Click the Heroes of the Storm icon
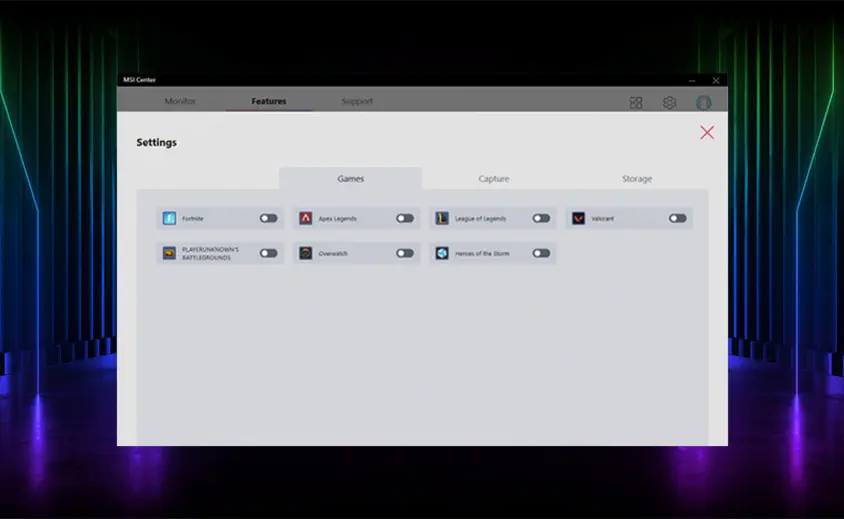Image resolution: width=844 pixels, height=519 pixels. (442, 254)
